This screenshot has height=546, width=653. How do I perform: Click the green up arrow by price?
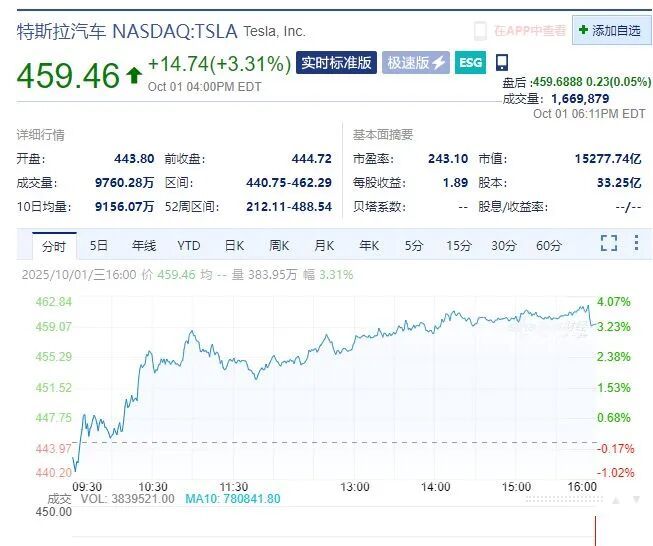[x=134, y=76]
